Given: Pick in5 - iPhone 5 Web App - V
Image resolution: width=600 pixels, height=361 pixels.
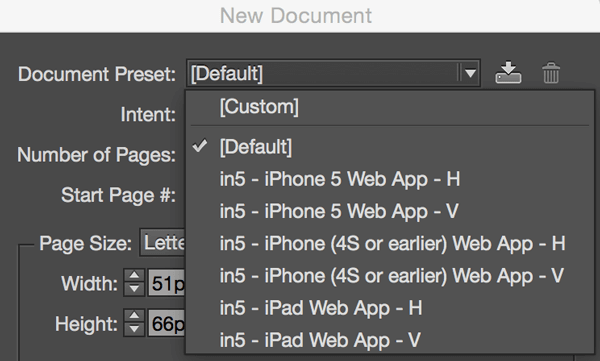Looking at the screenshot, I should [390, 211].
